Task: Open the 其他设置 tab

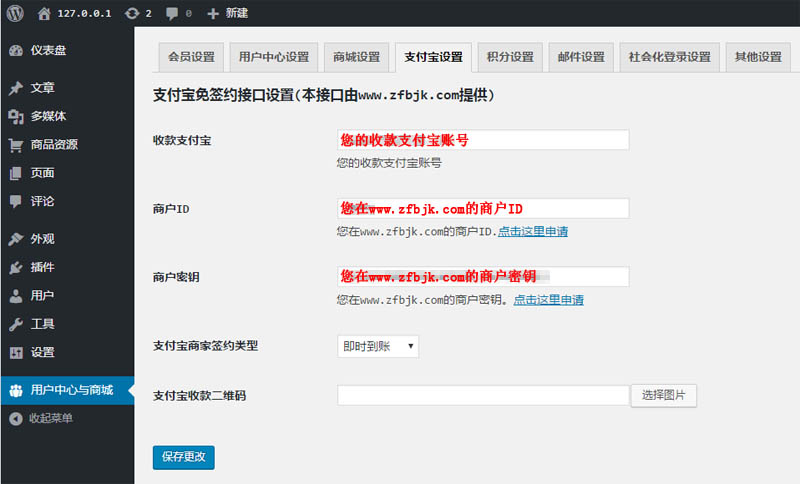Action: 758,57
